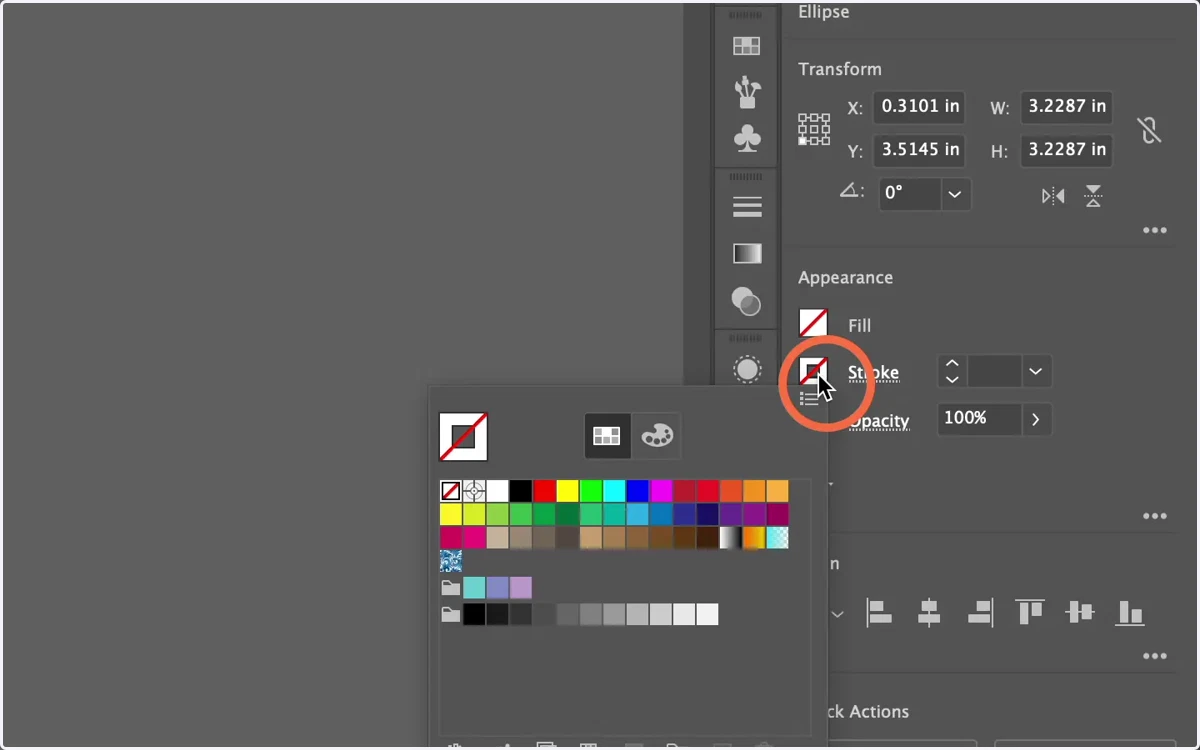
Task: Open the Swatches panel icon in dock
Action: pos(747,46)
